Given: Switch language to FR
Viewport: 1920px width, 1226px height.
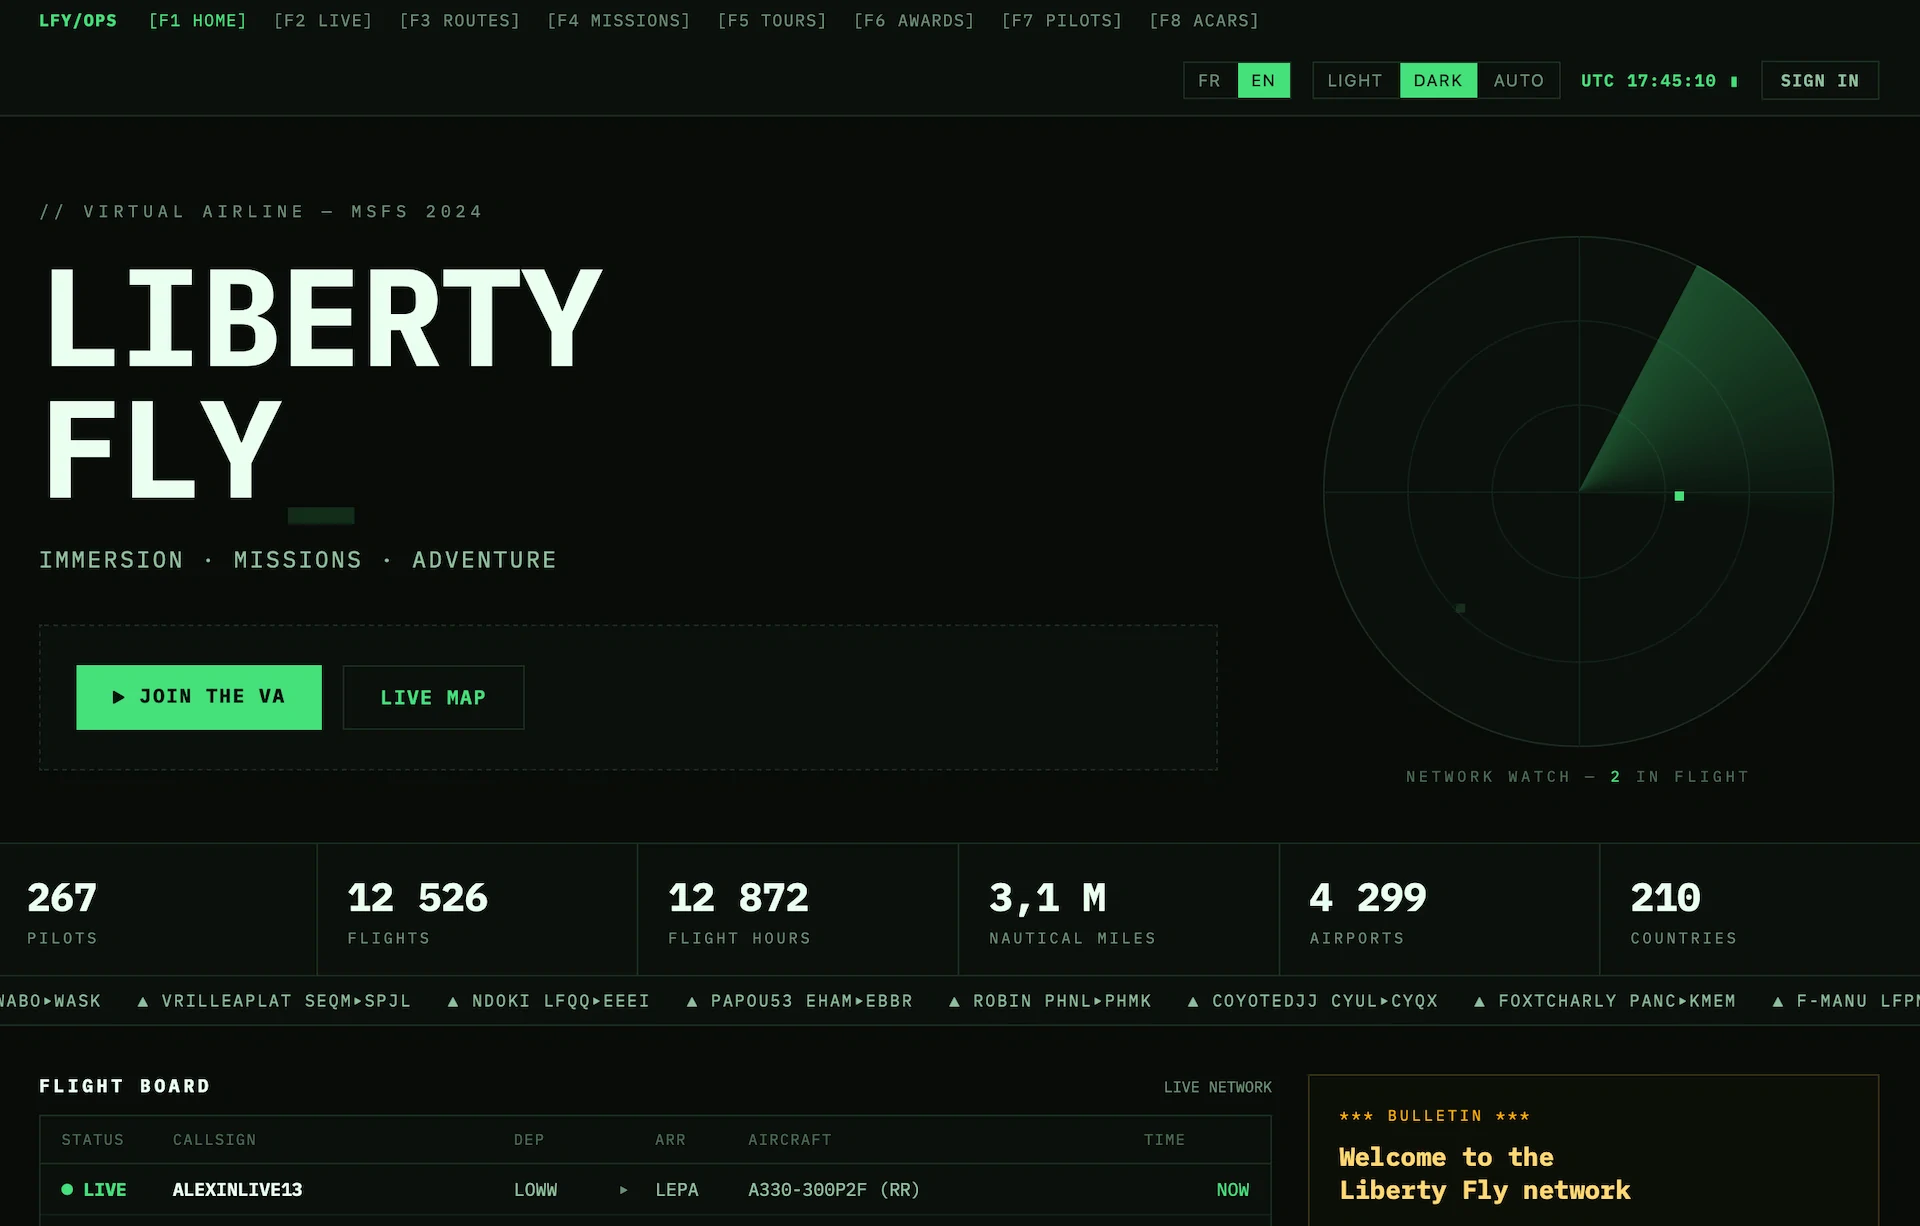Looking at the screenshot, I should coord(1210,80).
